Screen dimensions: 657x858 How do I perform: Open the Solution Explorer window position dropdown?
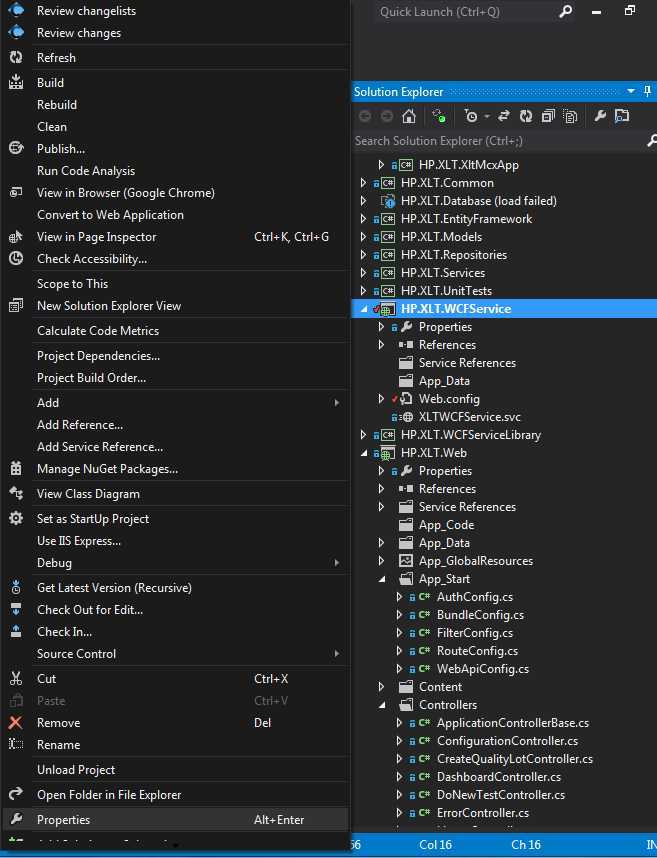point(631,91)
